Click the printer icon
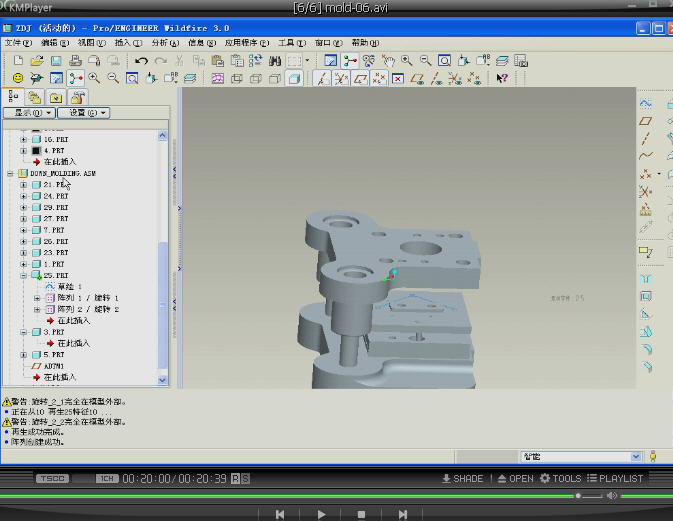The image size is (673, 521). coord(76,61)
